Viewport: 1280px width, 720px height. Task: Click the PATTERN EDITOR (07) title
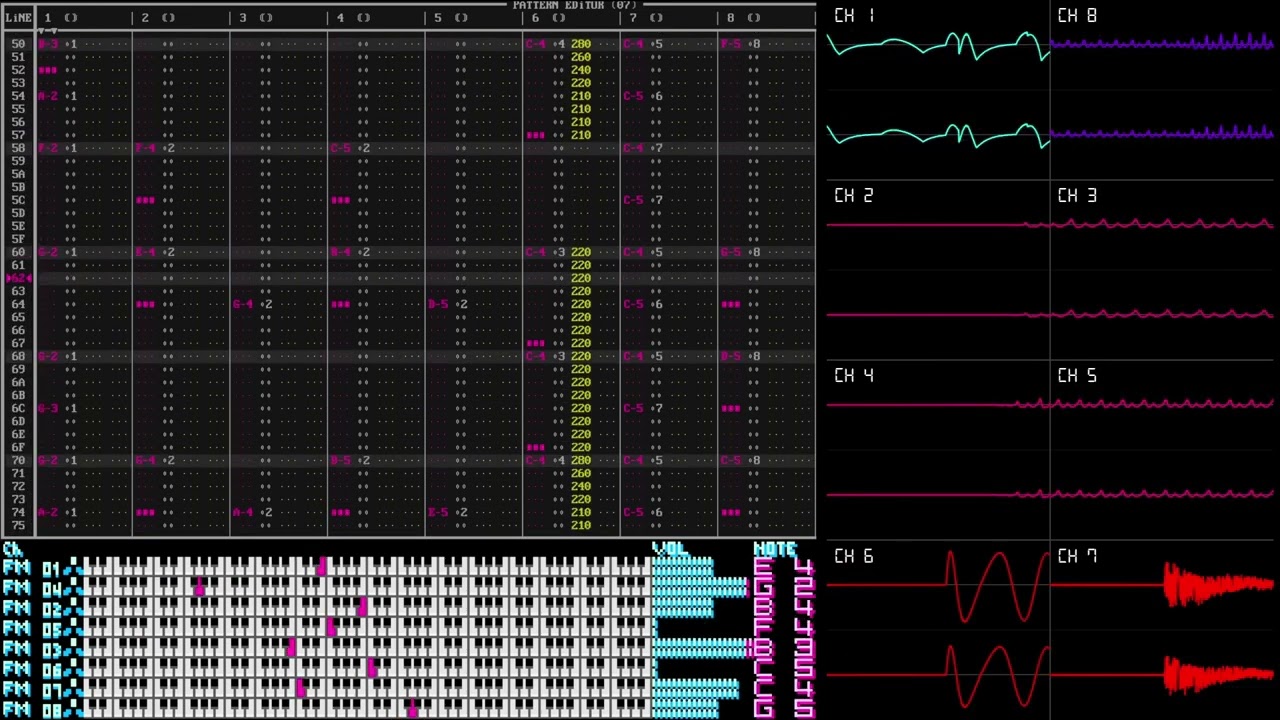575,6
